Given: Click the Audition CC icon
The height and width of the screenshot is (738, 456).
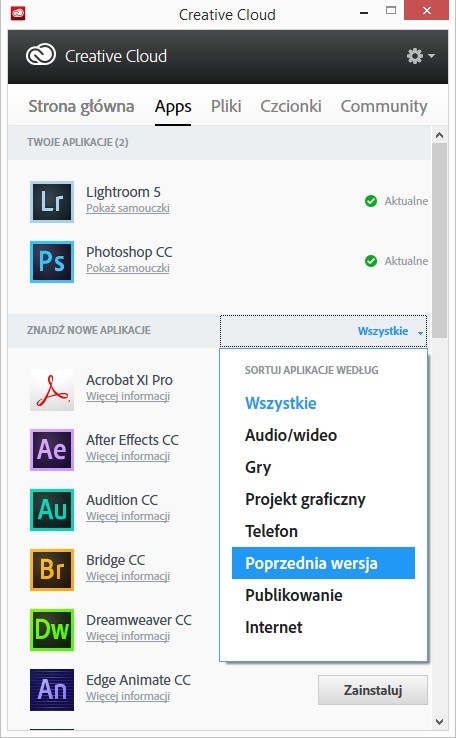Looking at the screenshot, I should point(52,510).
